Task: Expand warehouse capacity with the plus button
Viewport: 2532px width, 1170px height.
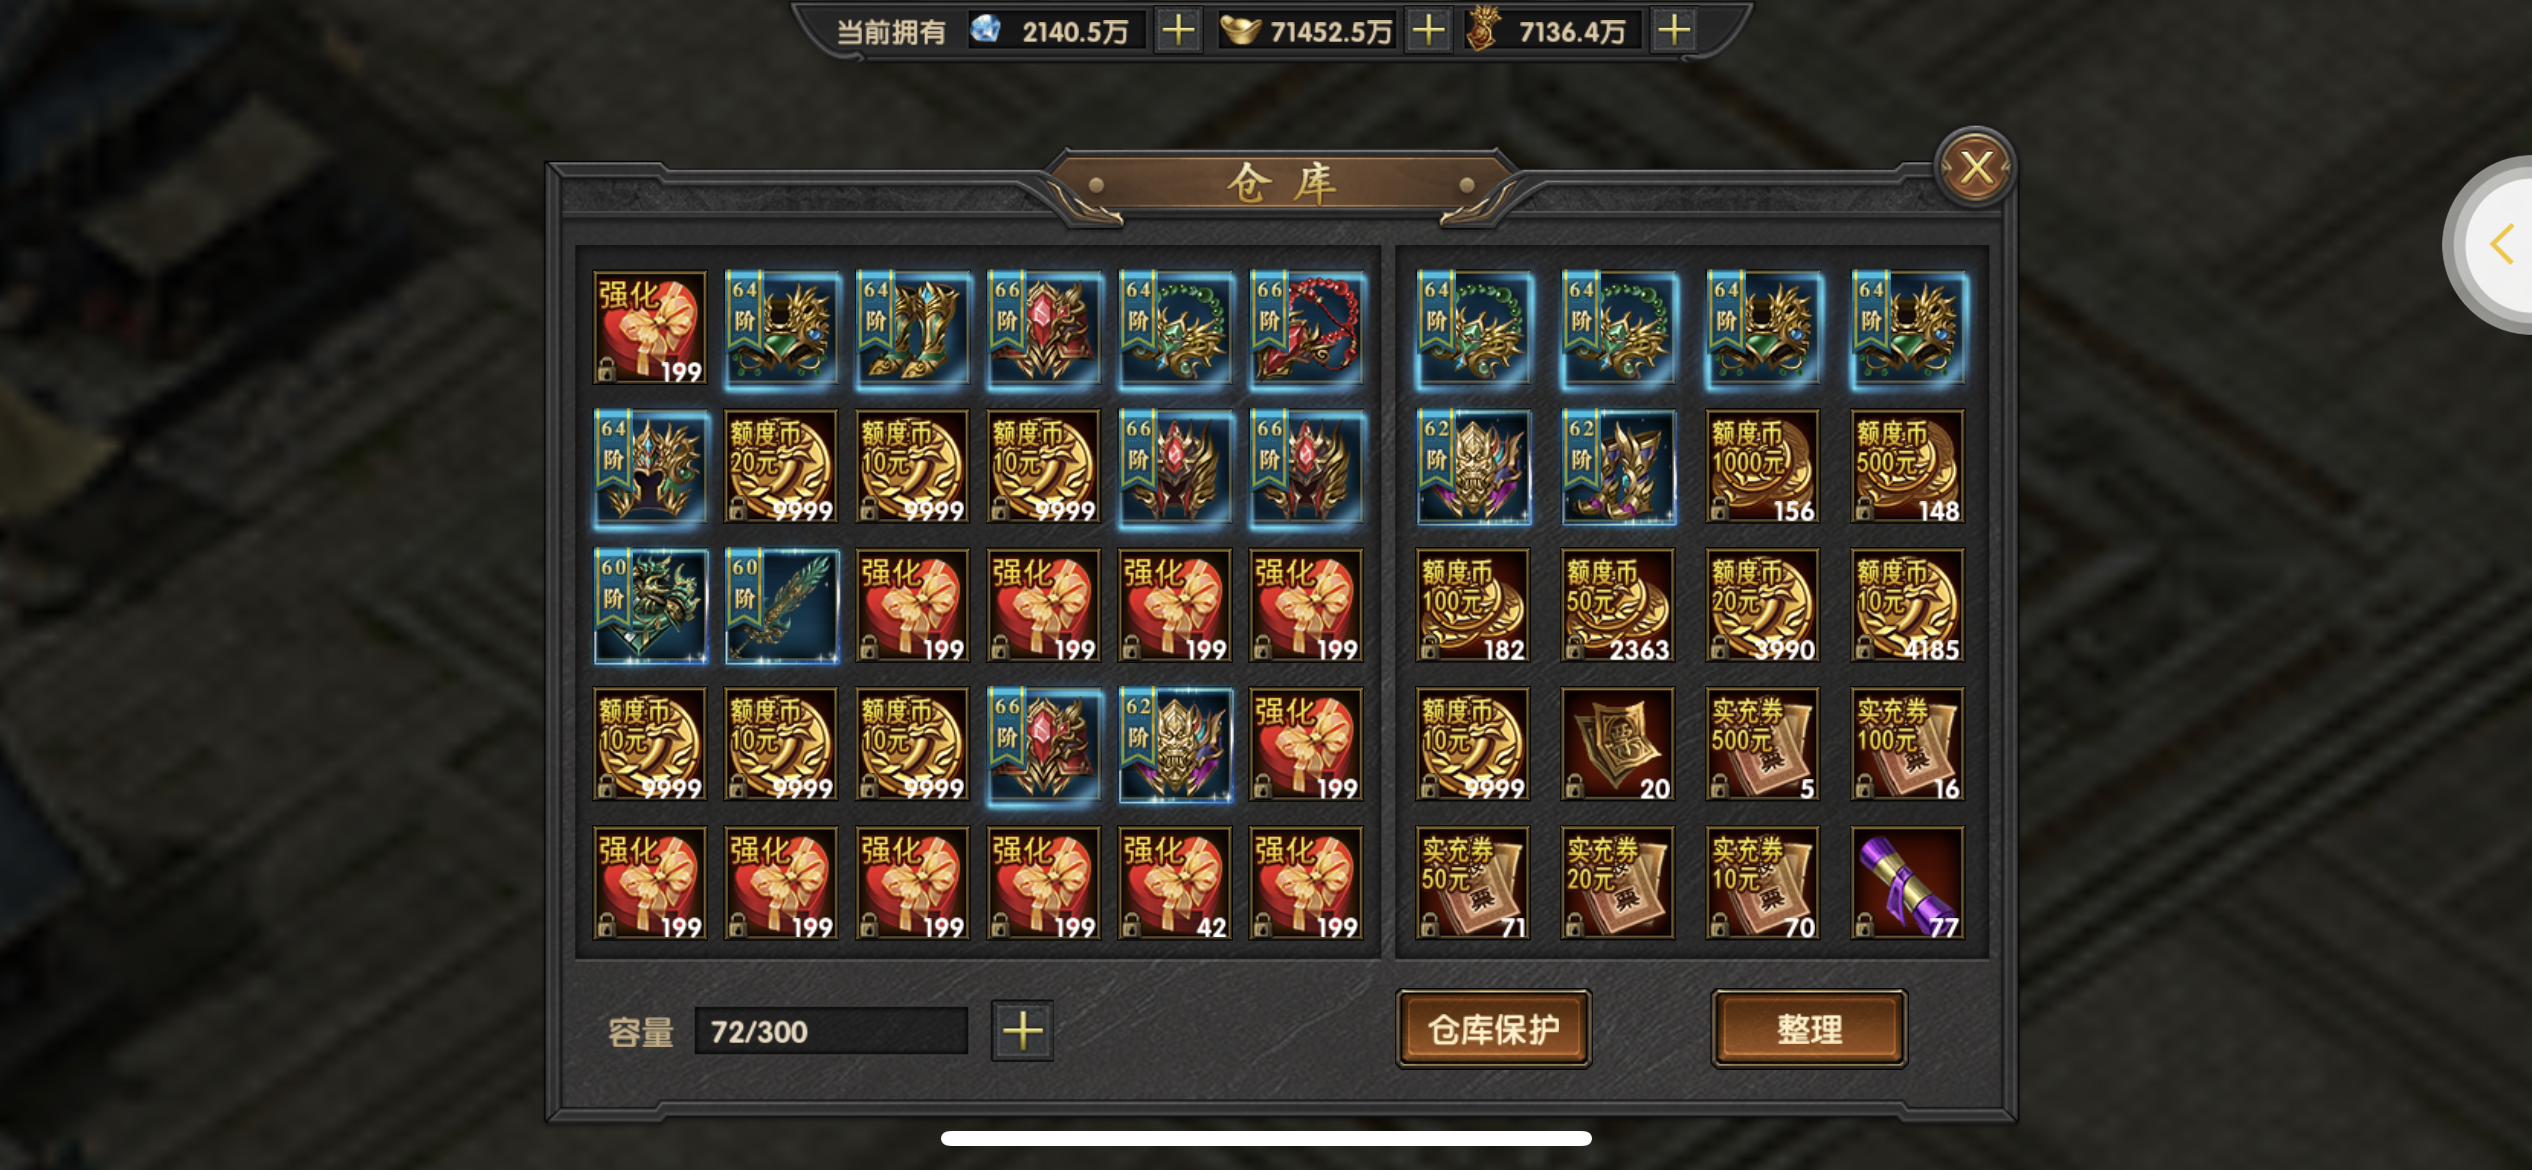Action: point(1022,1030)
